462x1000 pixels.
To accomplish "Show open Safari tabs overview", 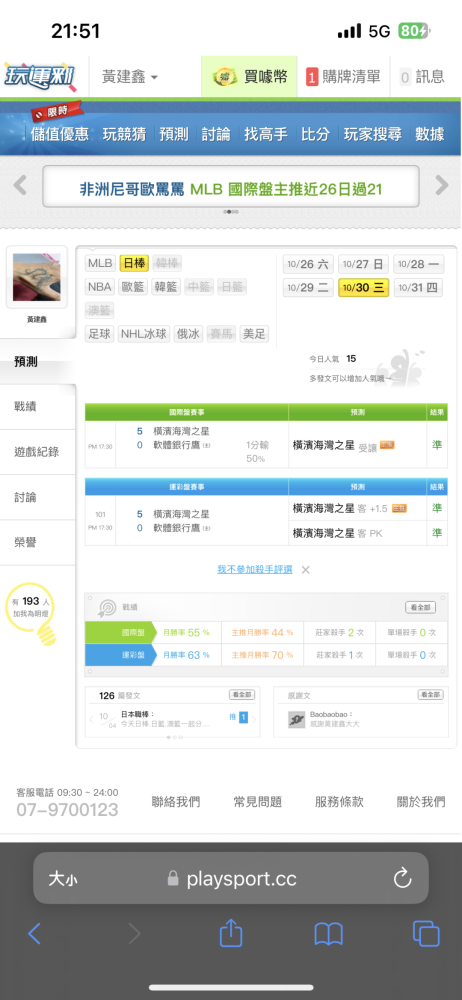I will 426,934.
